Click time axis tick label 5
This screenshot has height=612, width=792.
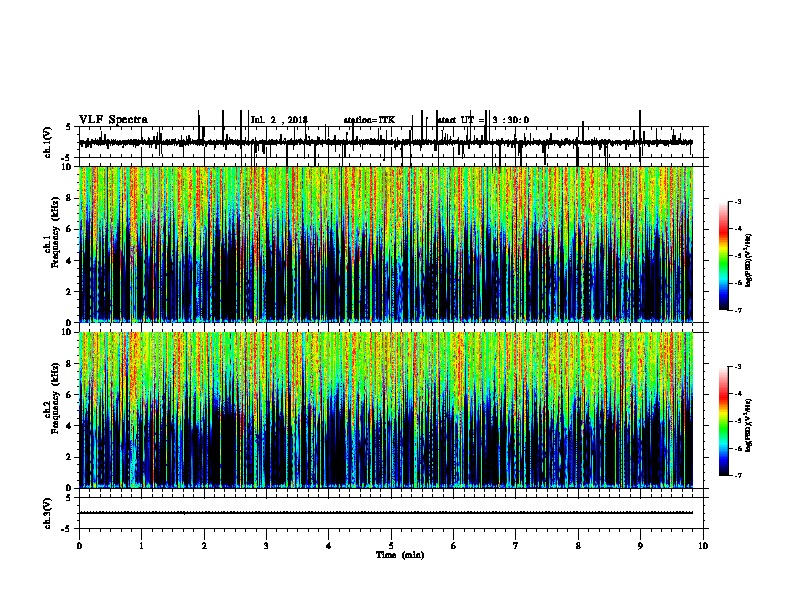coord(391,545)
